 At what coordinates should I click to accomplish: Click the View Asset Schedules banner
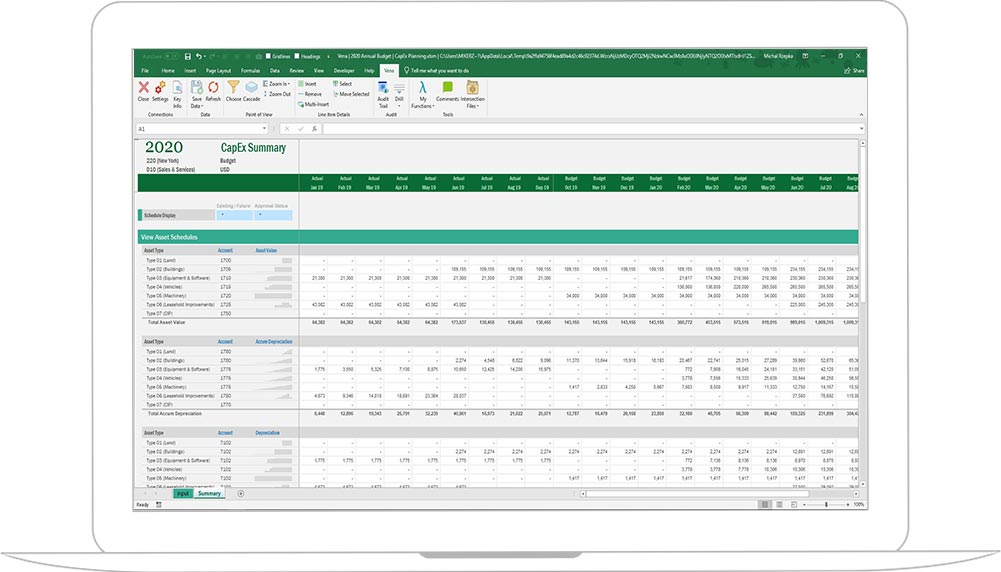click(x=498, y=237)
